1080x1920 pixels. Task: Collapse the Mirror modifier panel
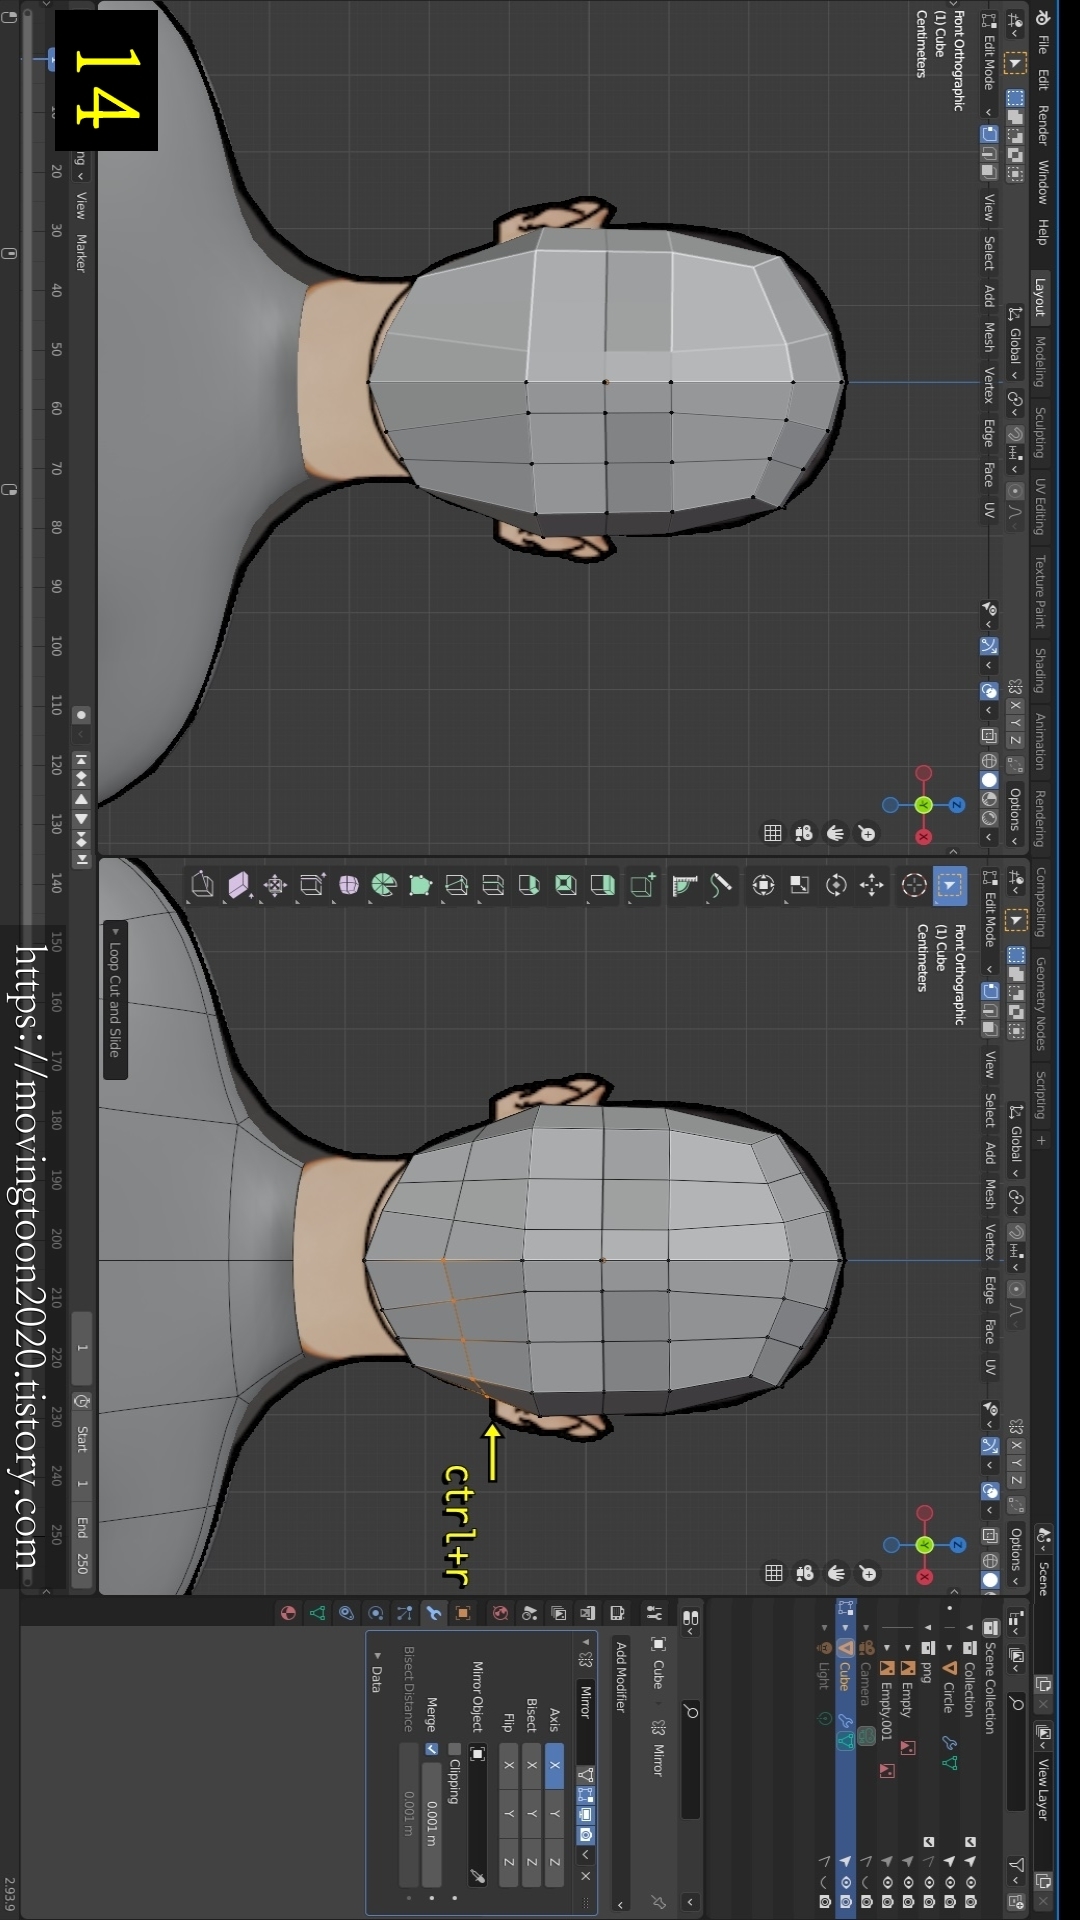586,1642
